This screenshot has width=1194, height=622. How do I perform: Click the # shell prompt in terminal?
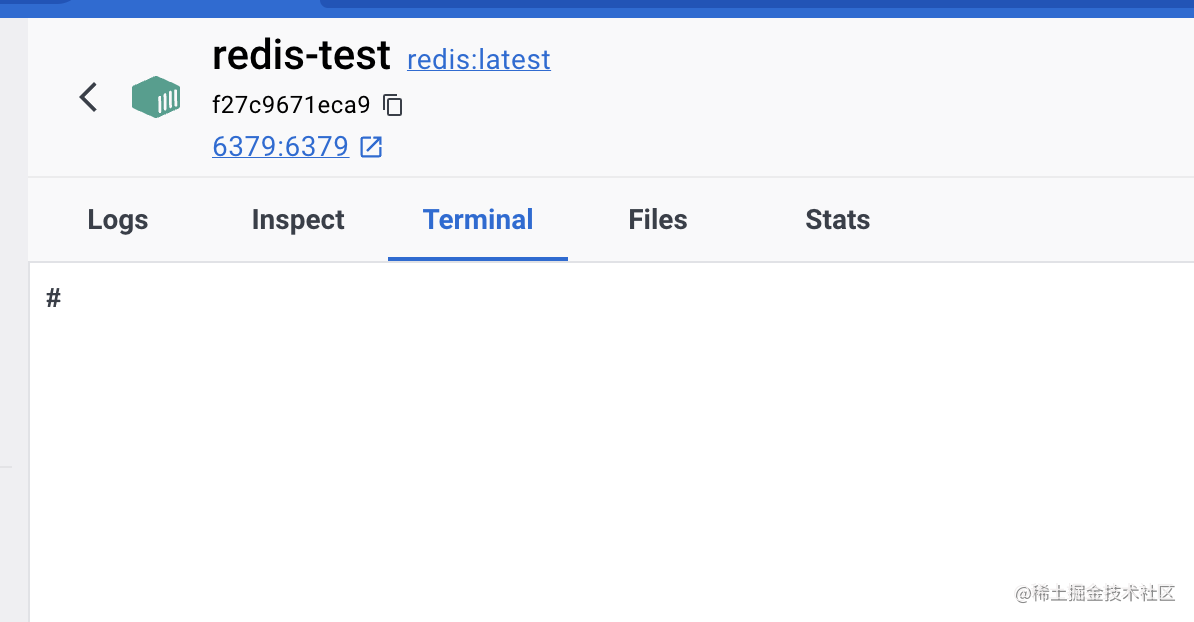54,298
